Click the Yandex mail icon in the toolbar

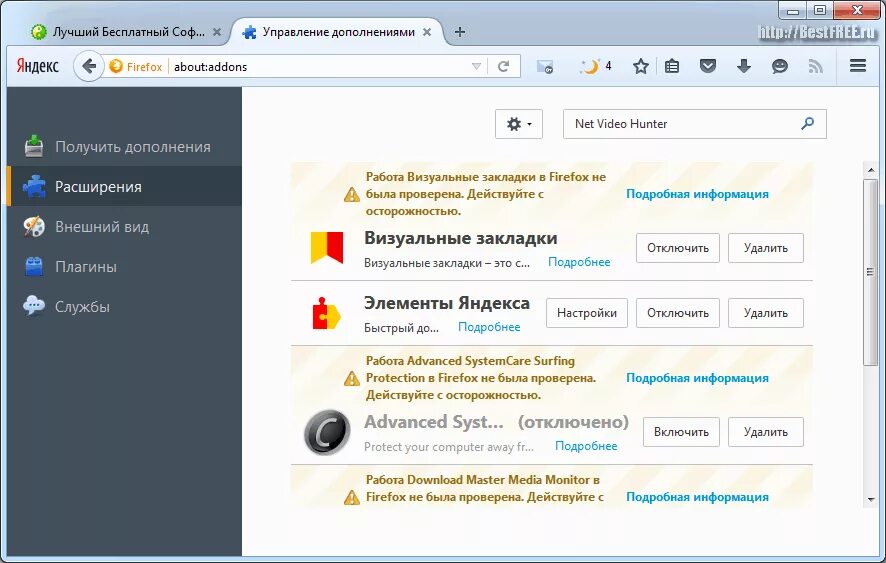tap(545, 67)
